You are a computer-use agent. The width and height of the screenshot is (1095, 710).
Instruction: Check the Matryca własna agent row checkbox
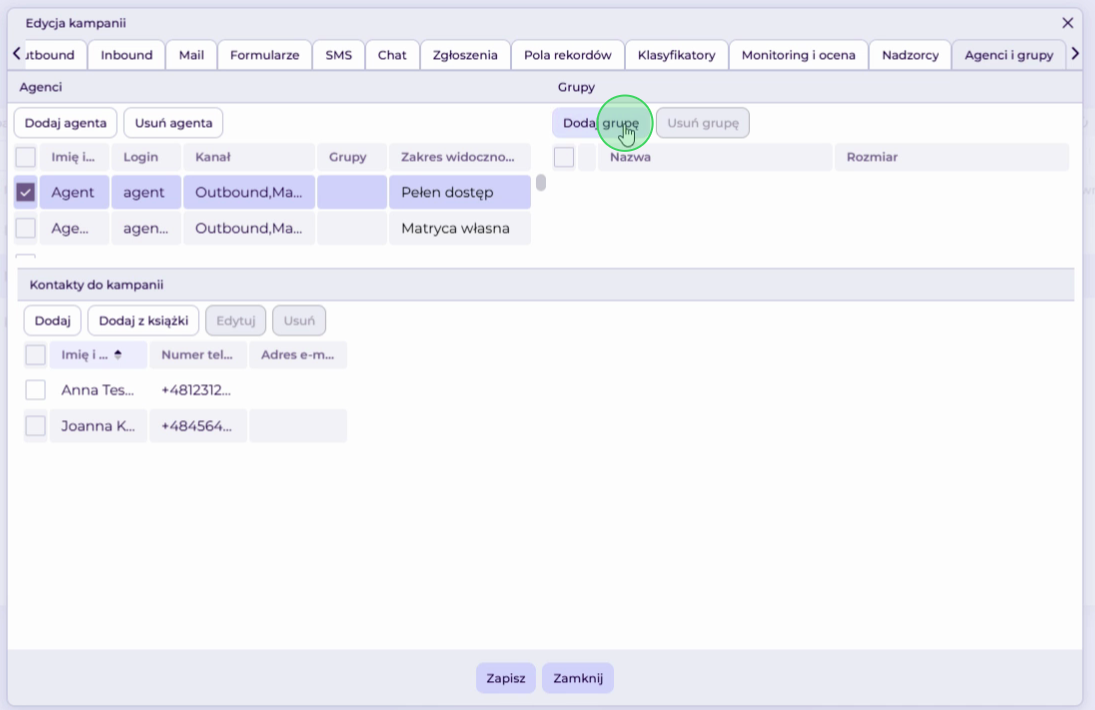pyautogui.click(x=26, y=228)
